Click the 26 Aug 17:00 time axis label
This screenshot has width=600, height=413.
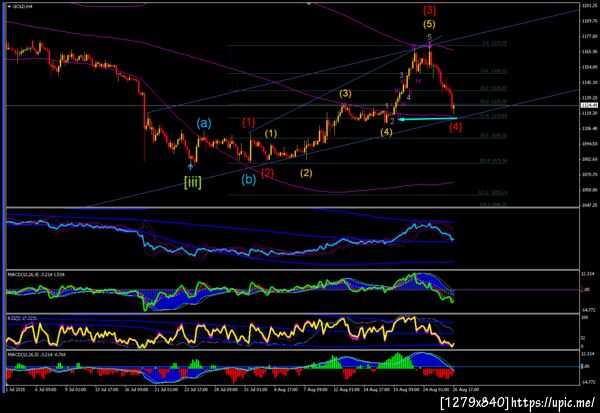click(468, 389)
